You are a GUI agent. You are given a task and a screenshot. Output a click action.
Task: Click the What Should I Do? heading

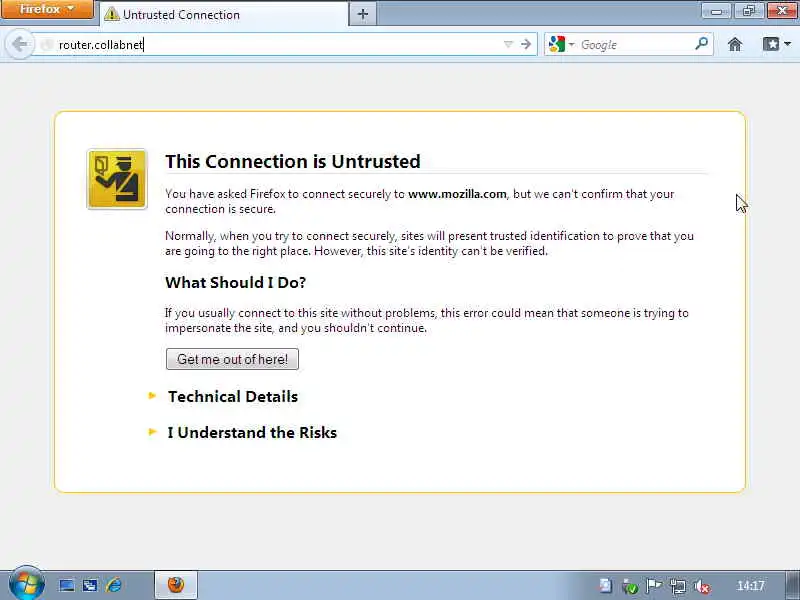(x=235, y=283)
